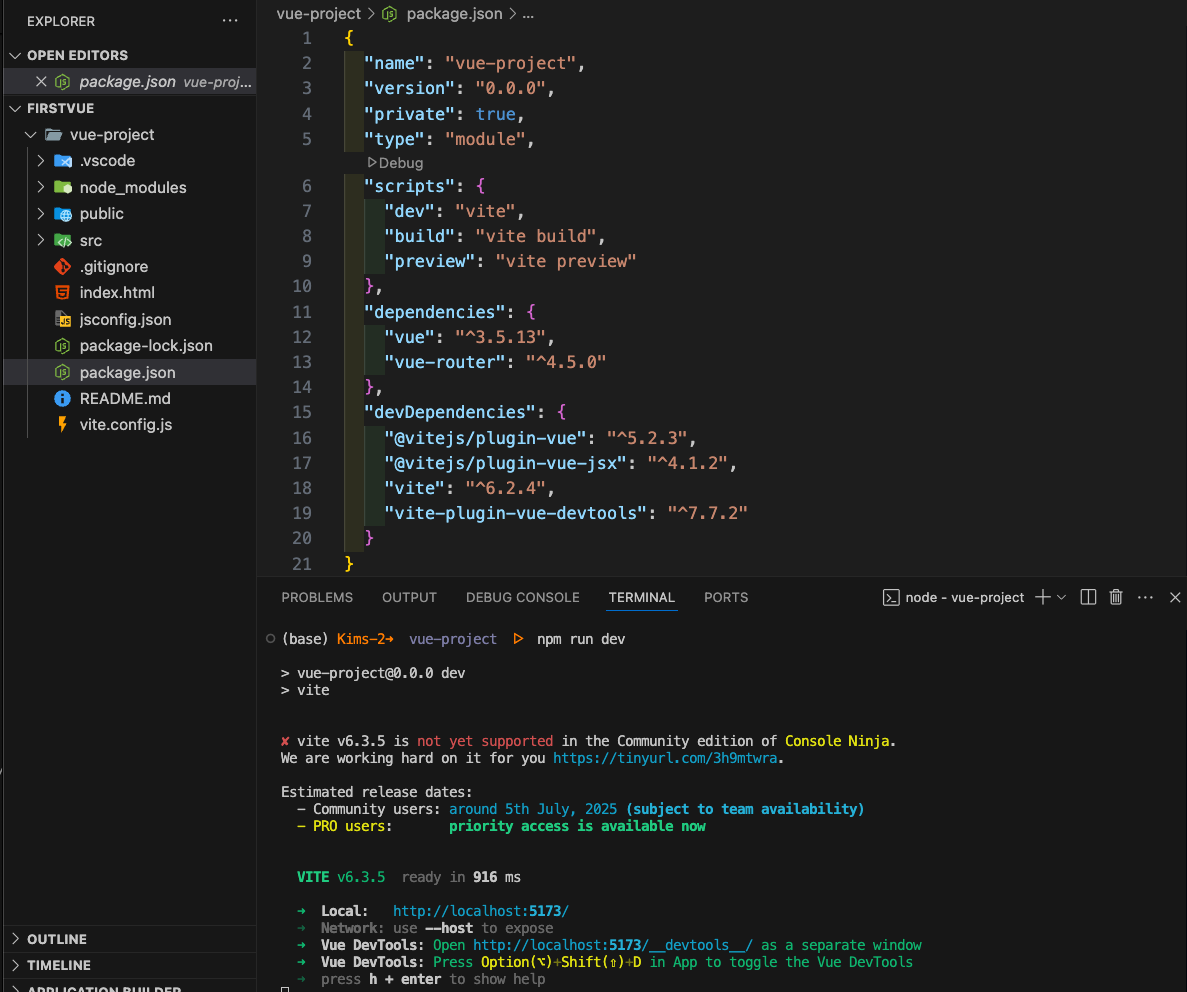Click the Debug code lens above scripts

pyautogui.click(x=395, y=163)
